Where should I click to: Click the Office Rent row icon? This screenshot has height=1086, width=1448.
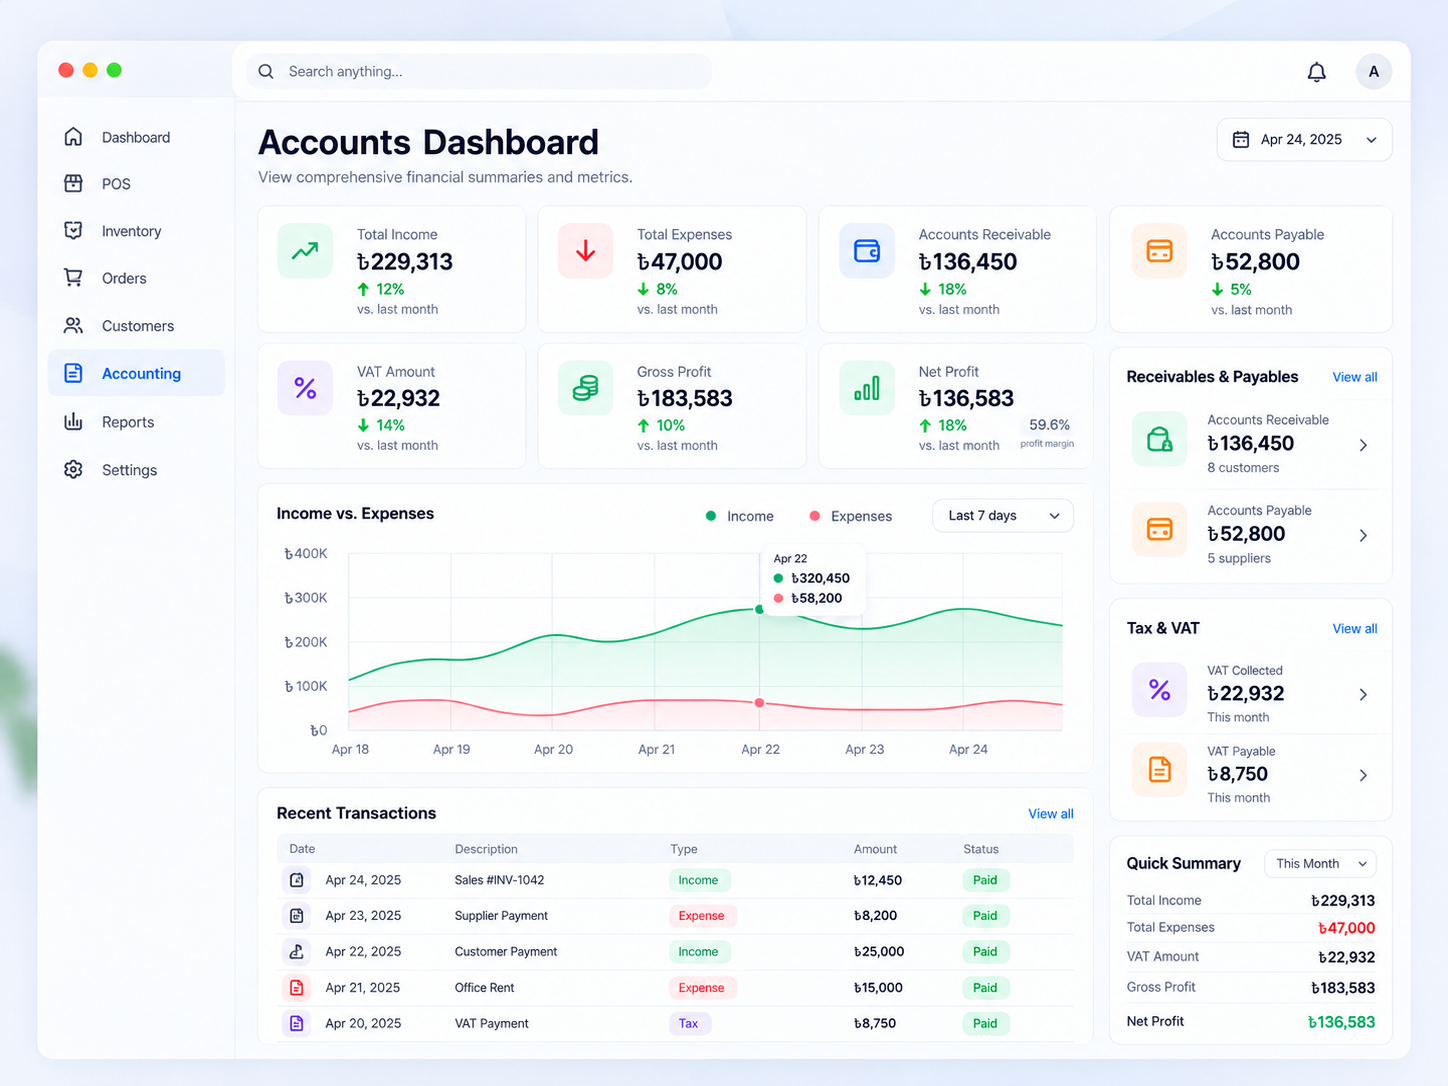pyautogui.click(x=296, y=988)
